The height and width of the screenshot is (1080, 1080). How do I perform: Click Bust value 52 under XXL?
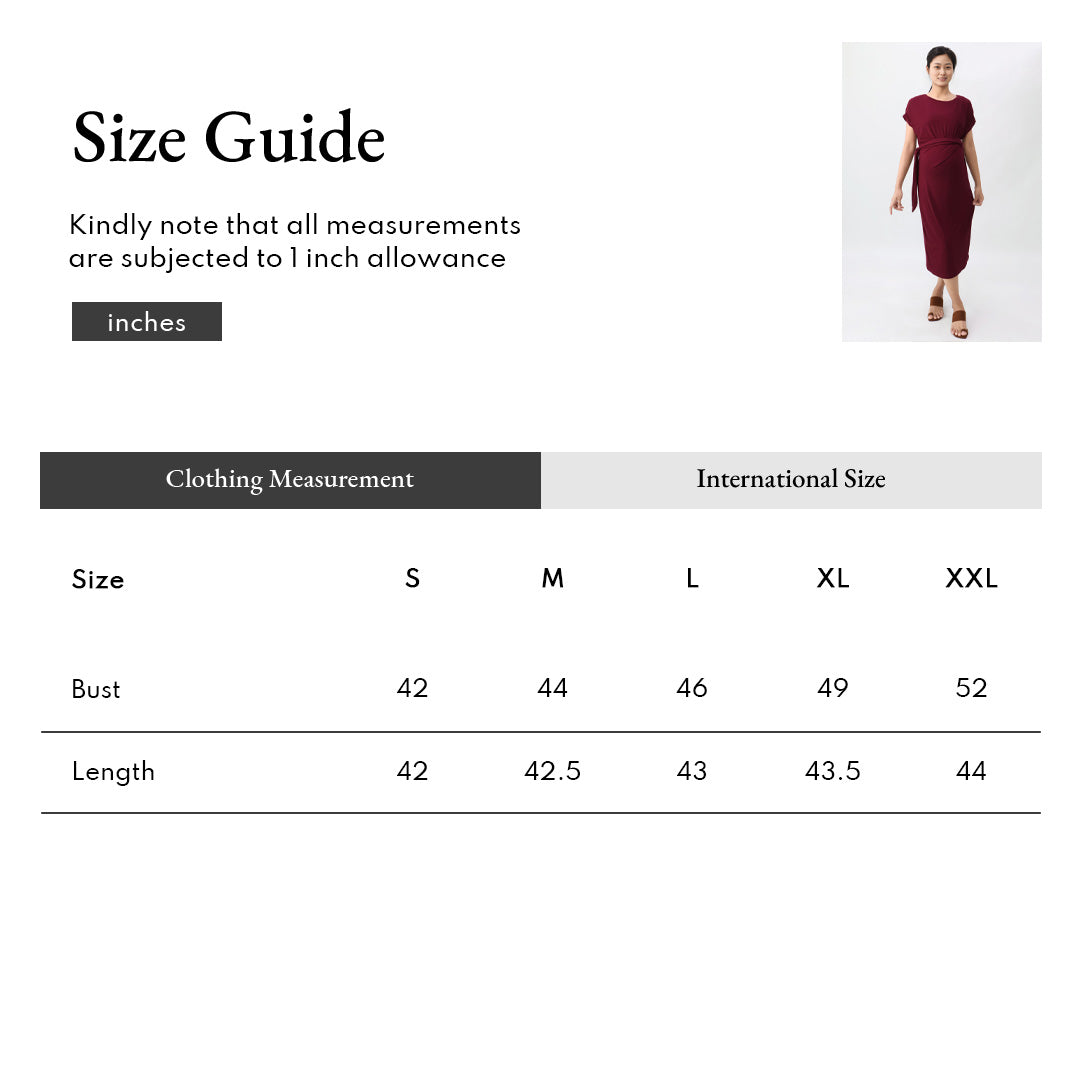click(x=971, y=688)
